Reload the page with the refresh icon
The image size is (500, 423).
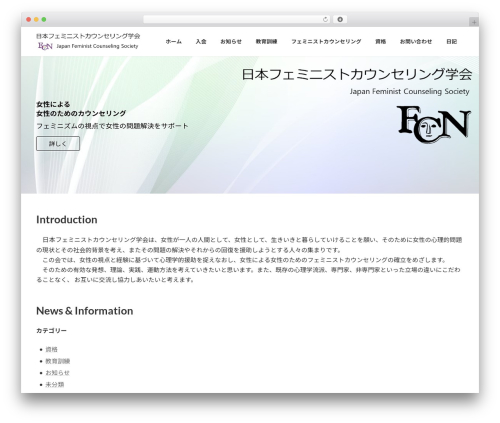point(325,20)
